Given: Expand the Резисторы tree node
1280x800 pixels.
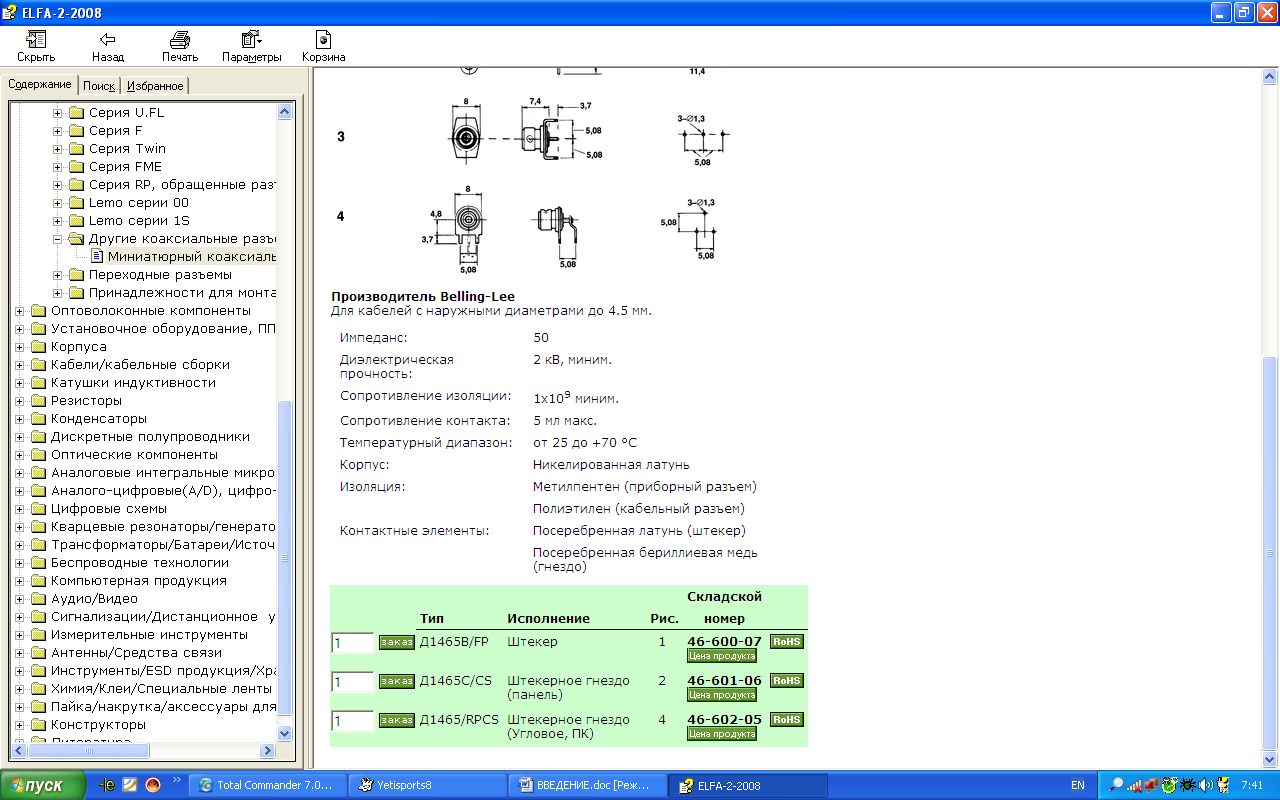Looking at the screenshot, I should pyautogui.click(x=19, y=401).
